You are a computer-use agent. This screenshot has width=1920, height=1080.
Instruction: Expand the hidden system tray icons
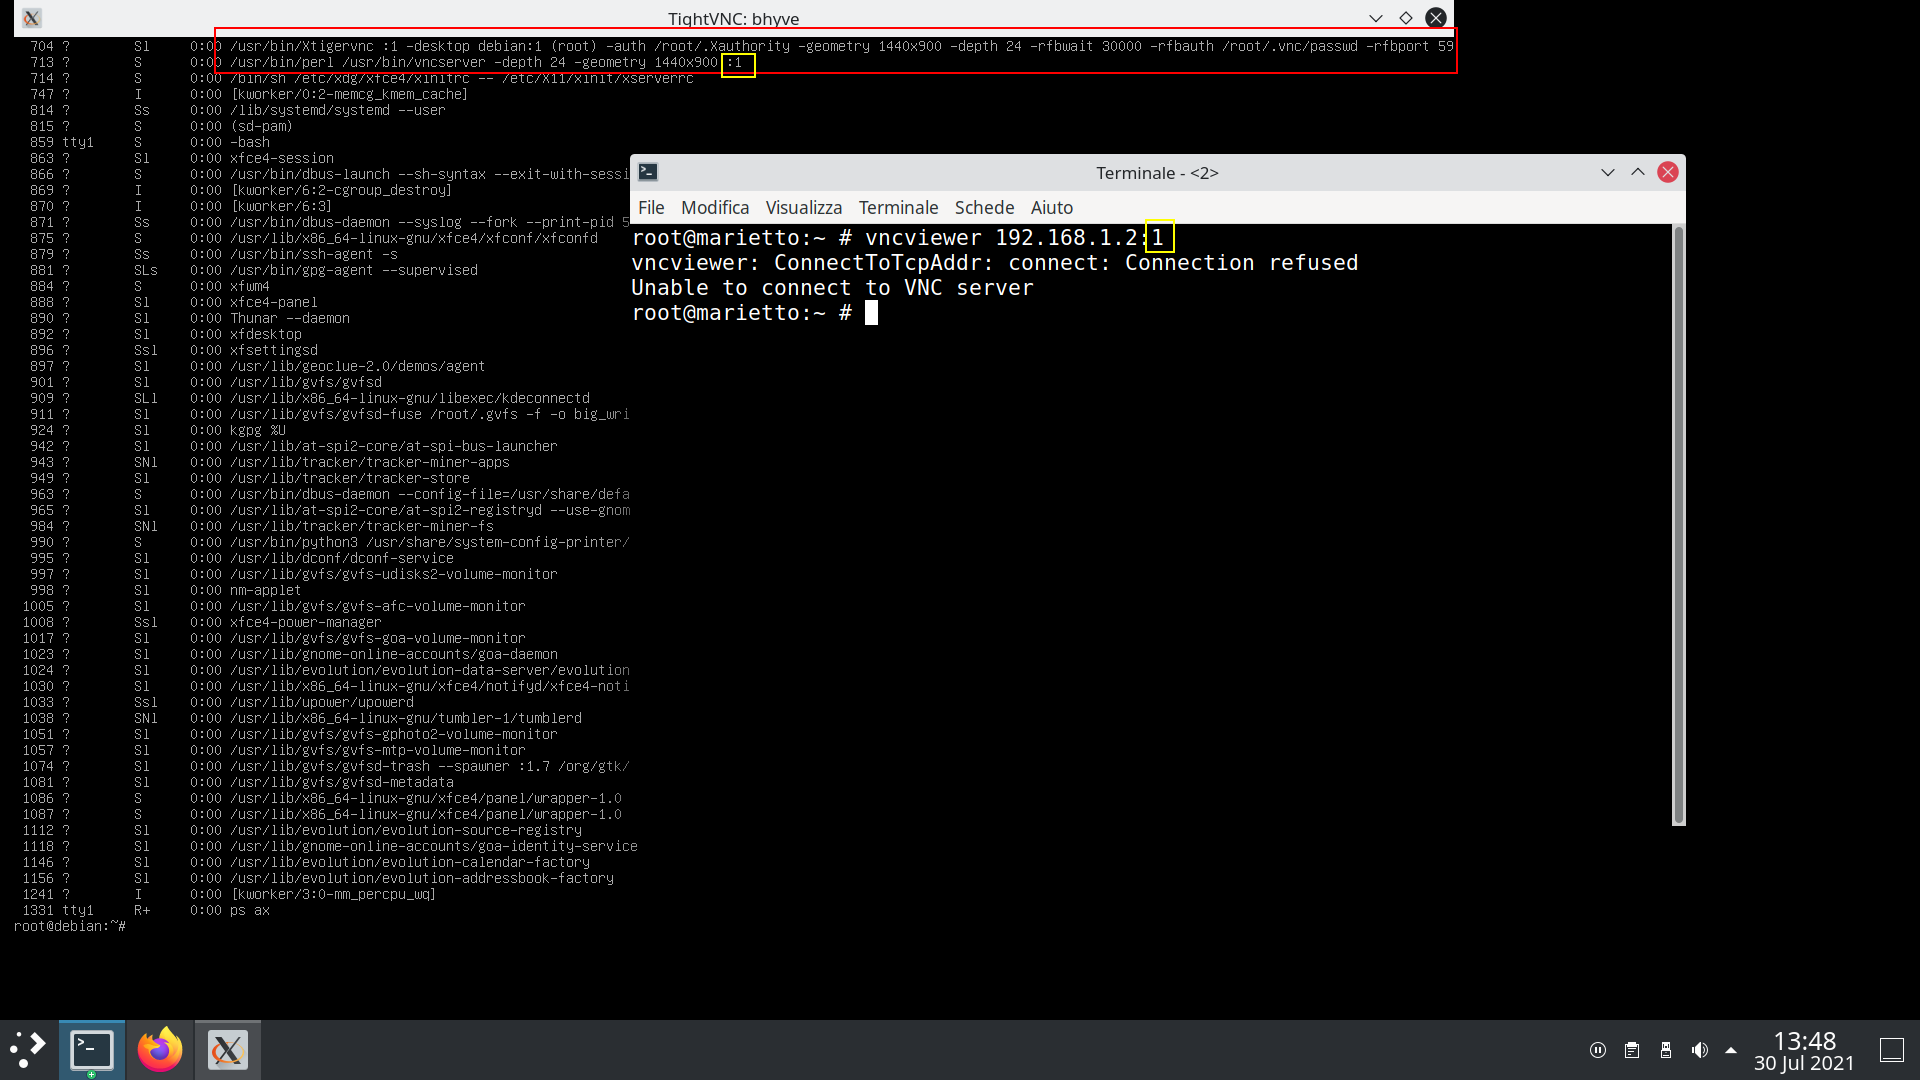[1731, 1050]
